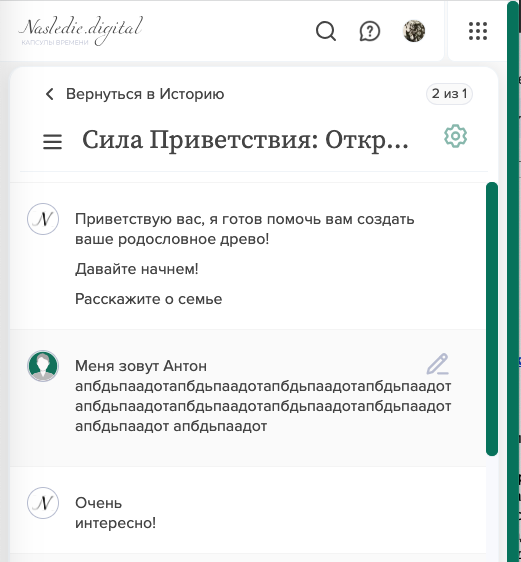Open the green gear settings icon
521x562 pixels.
pos(455,136)
